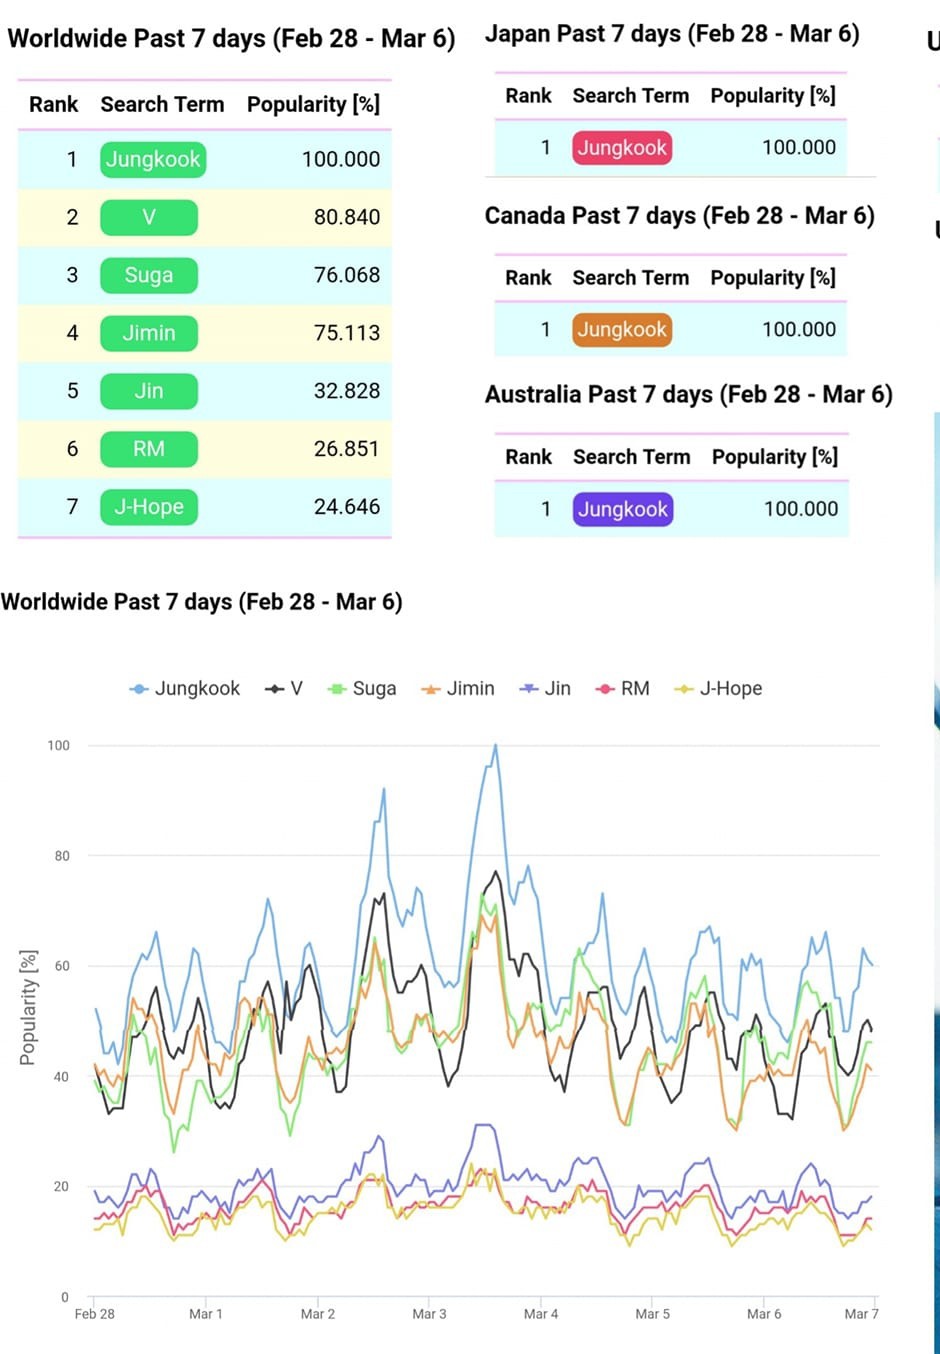Click the 100 label on chart vertical axis

tap(59, 746)
